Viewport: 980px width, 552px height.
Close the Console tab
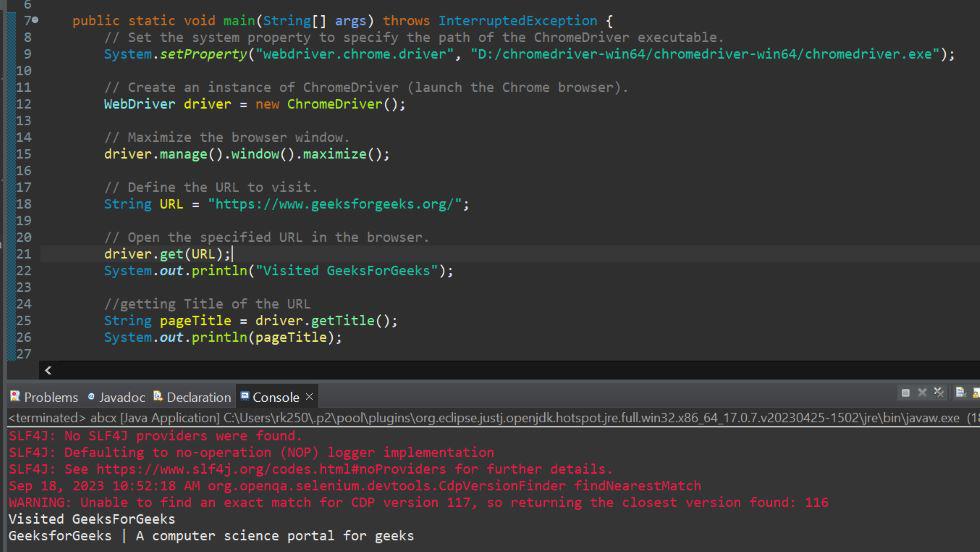coord(309,397)
